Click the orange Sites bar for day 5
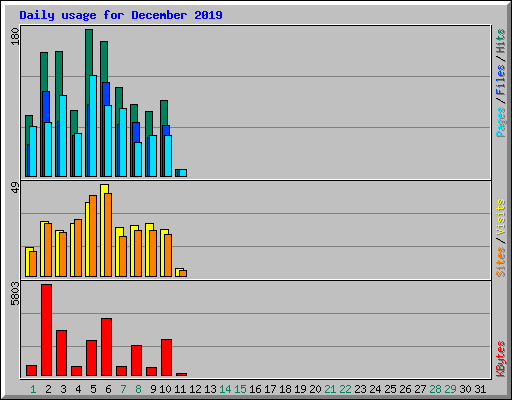 (93, 236)
